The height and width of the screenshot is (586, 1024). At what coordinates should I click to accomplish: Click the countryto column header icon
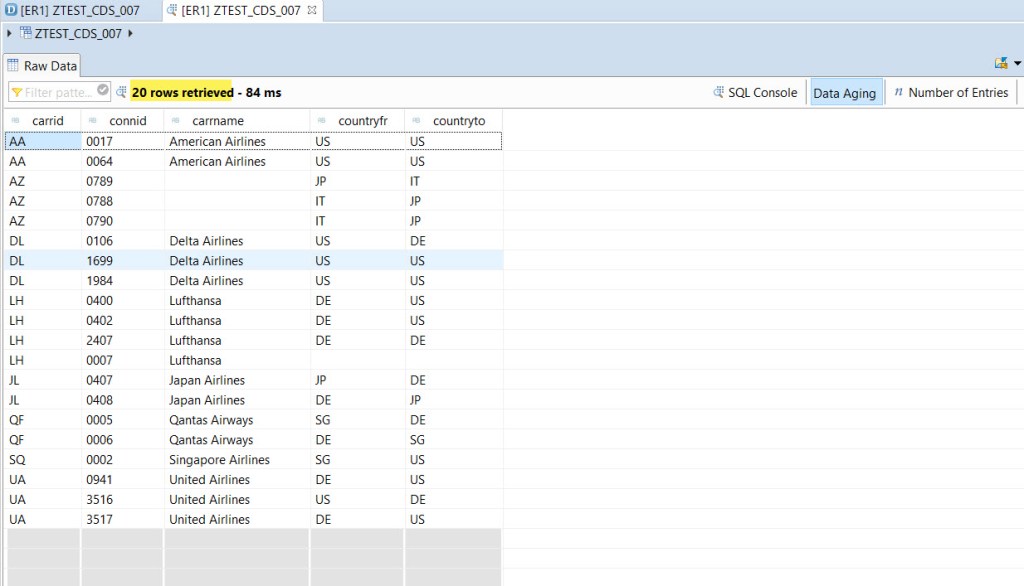415,121
